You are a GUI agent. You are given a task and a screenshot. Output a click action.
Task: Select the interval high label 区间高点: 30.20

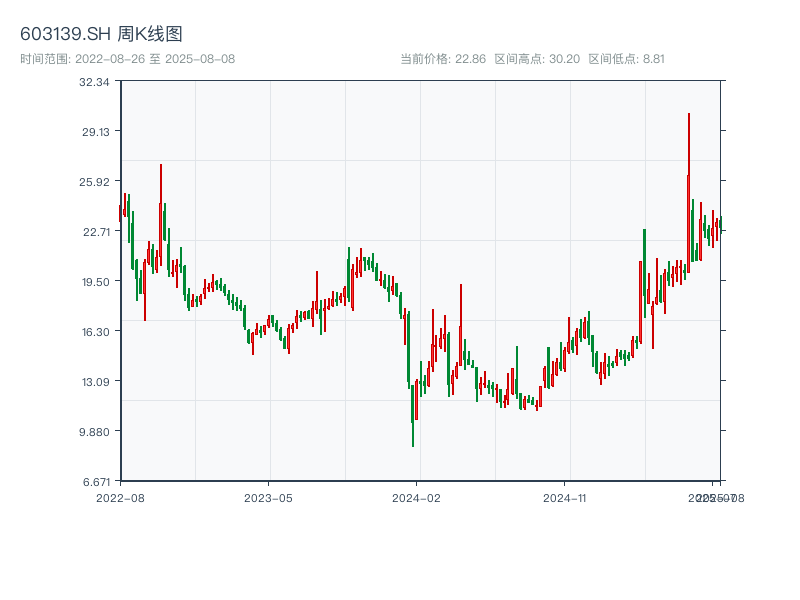(537, 59)
